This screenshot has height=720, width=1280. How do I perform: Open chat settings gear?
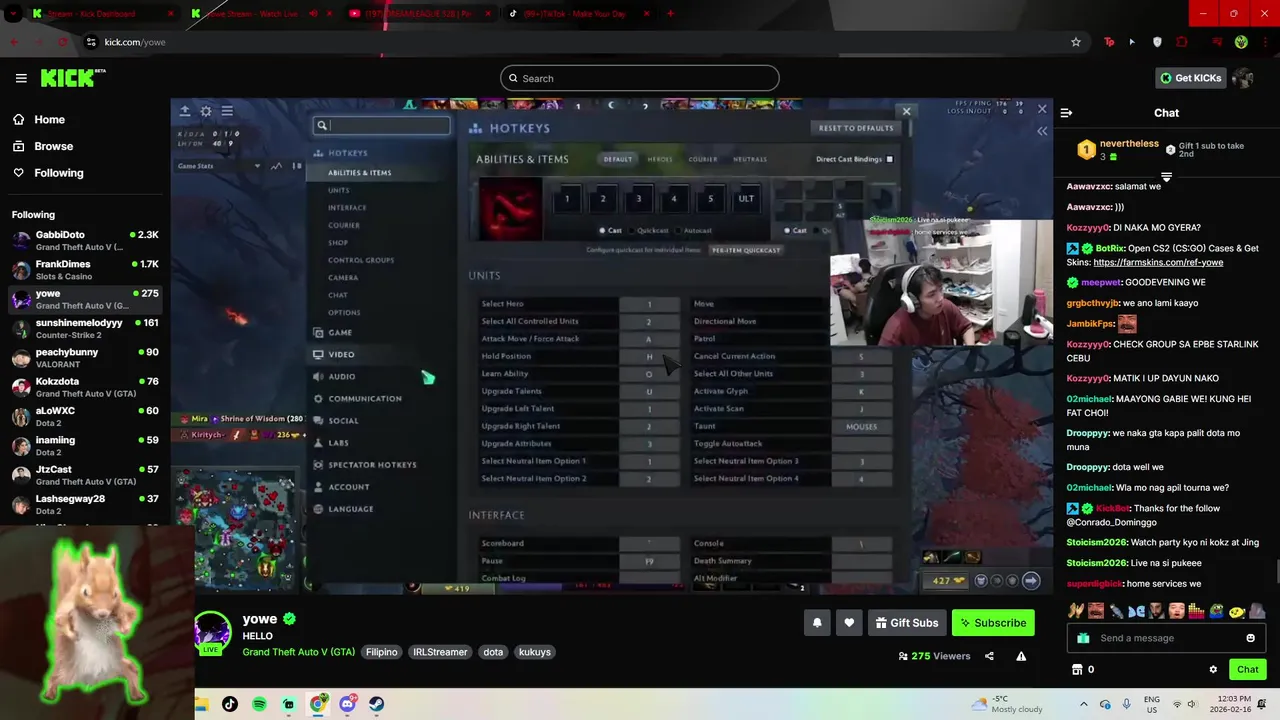pos(1213,669)
